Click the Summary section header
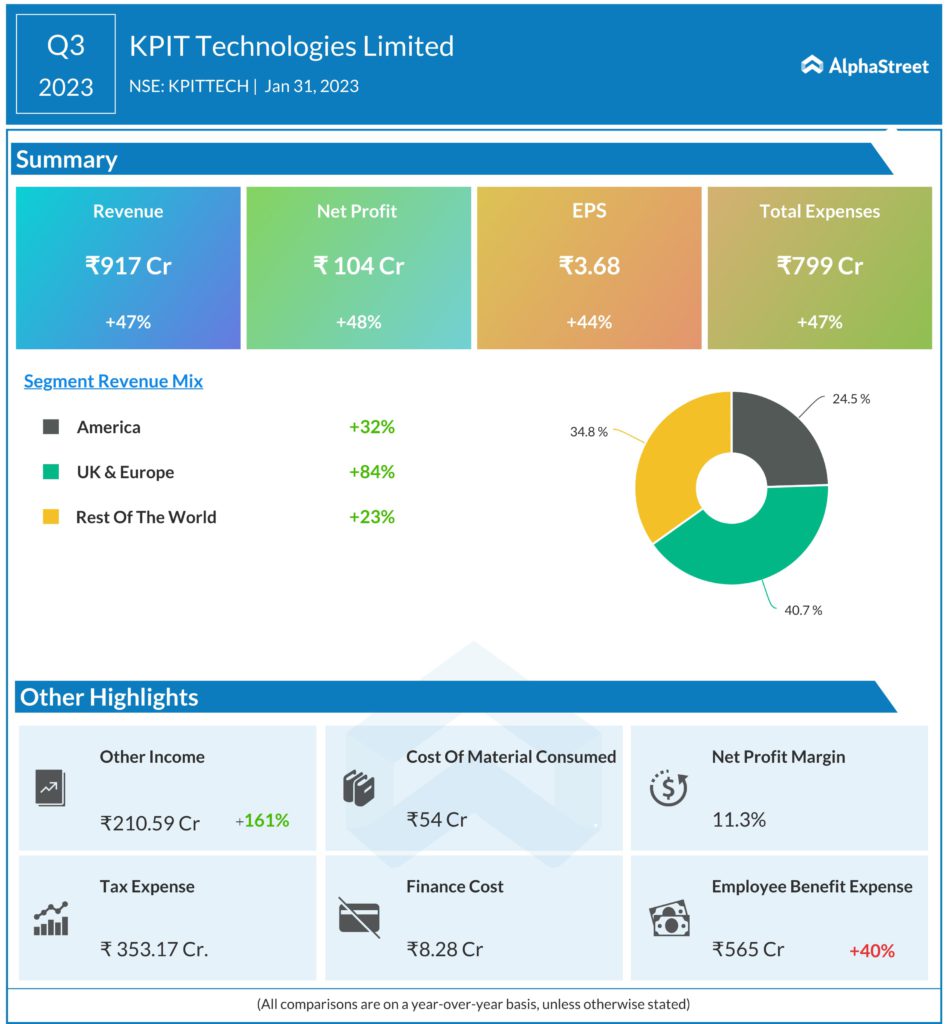Viewport: 948px width, 1024px height. [66, 160]
